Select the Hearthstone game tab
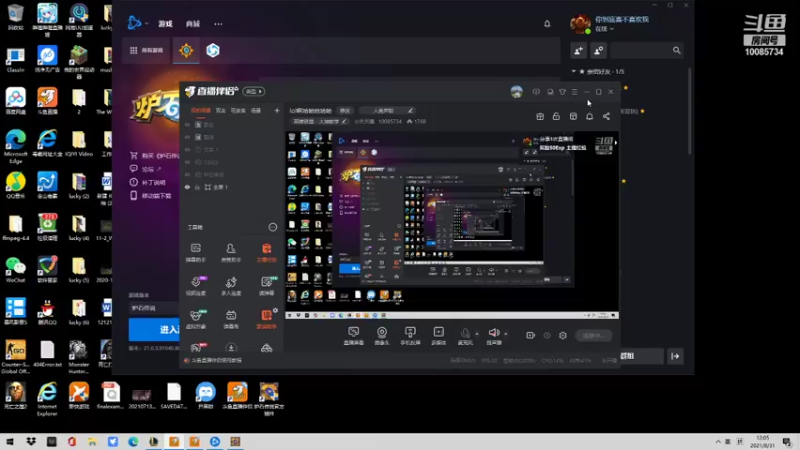Viewport: 800px width, 450px height. click(186, 50)
